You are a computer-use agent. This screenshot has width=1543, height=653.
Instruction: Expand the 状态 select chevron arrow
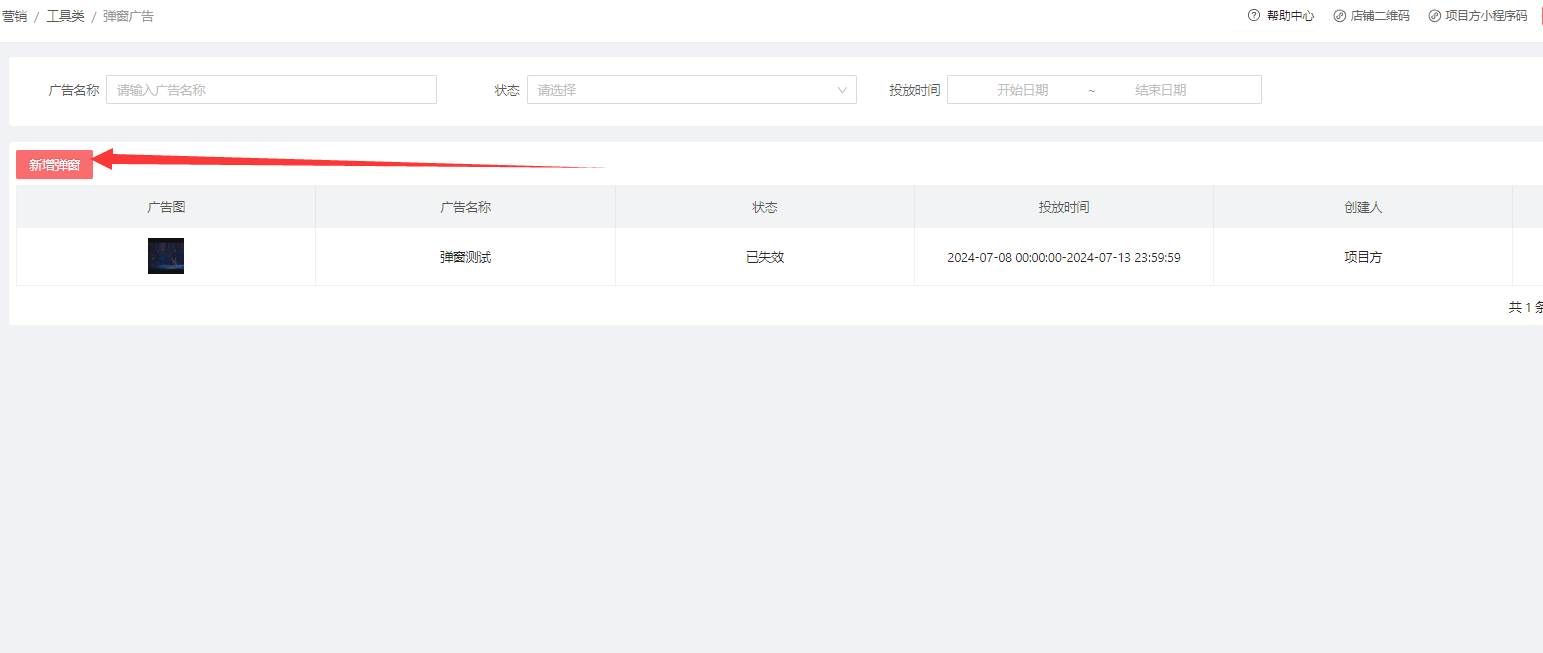842,90
